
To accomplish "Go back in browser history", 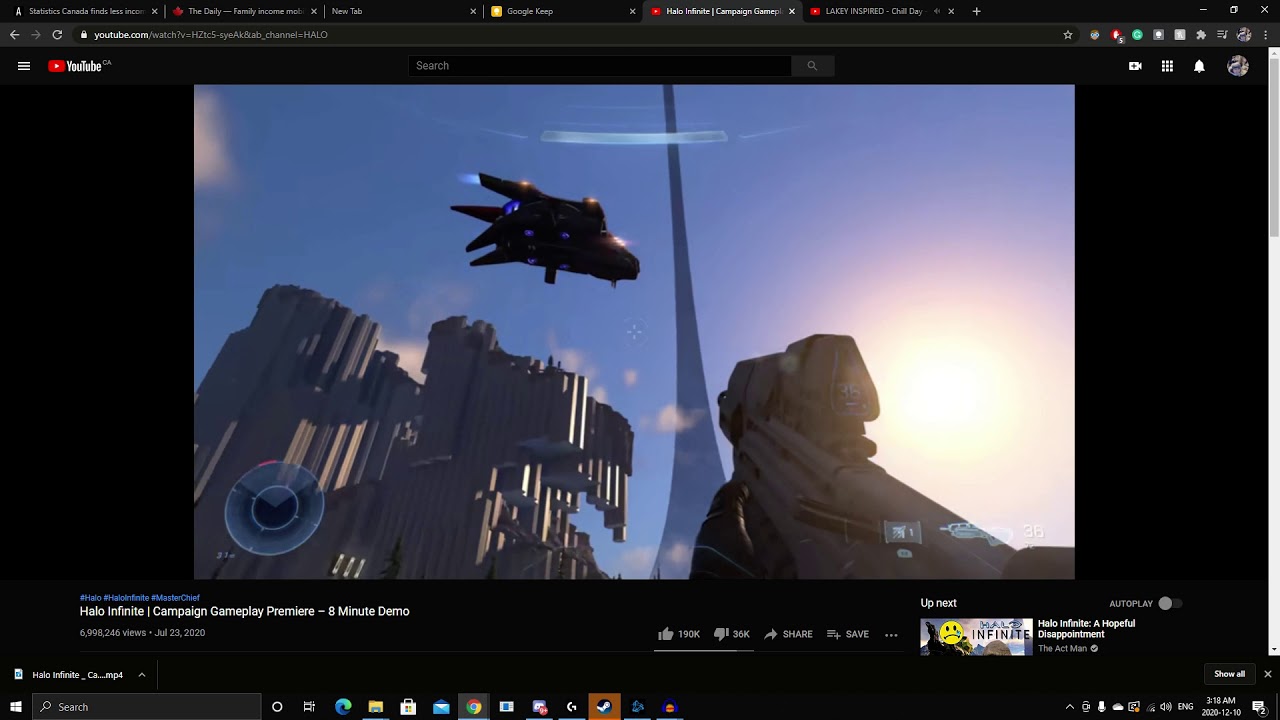I will [x=14, y=34].
